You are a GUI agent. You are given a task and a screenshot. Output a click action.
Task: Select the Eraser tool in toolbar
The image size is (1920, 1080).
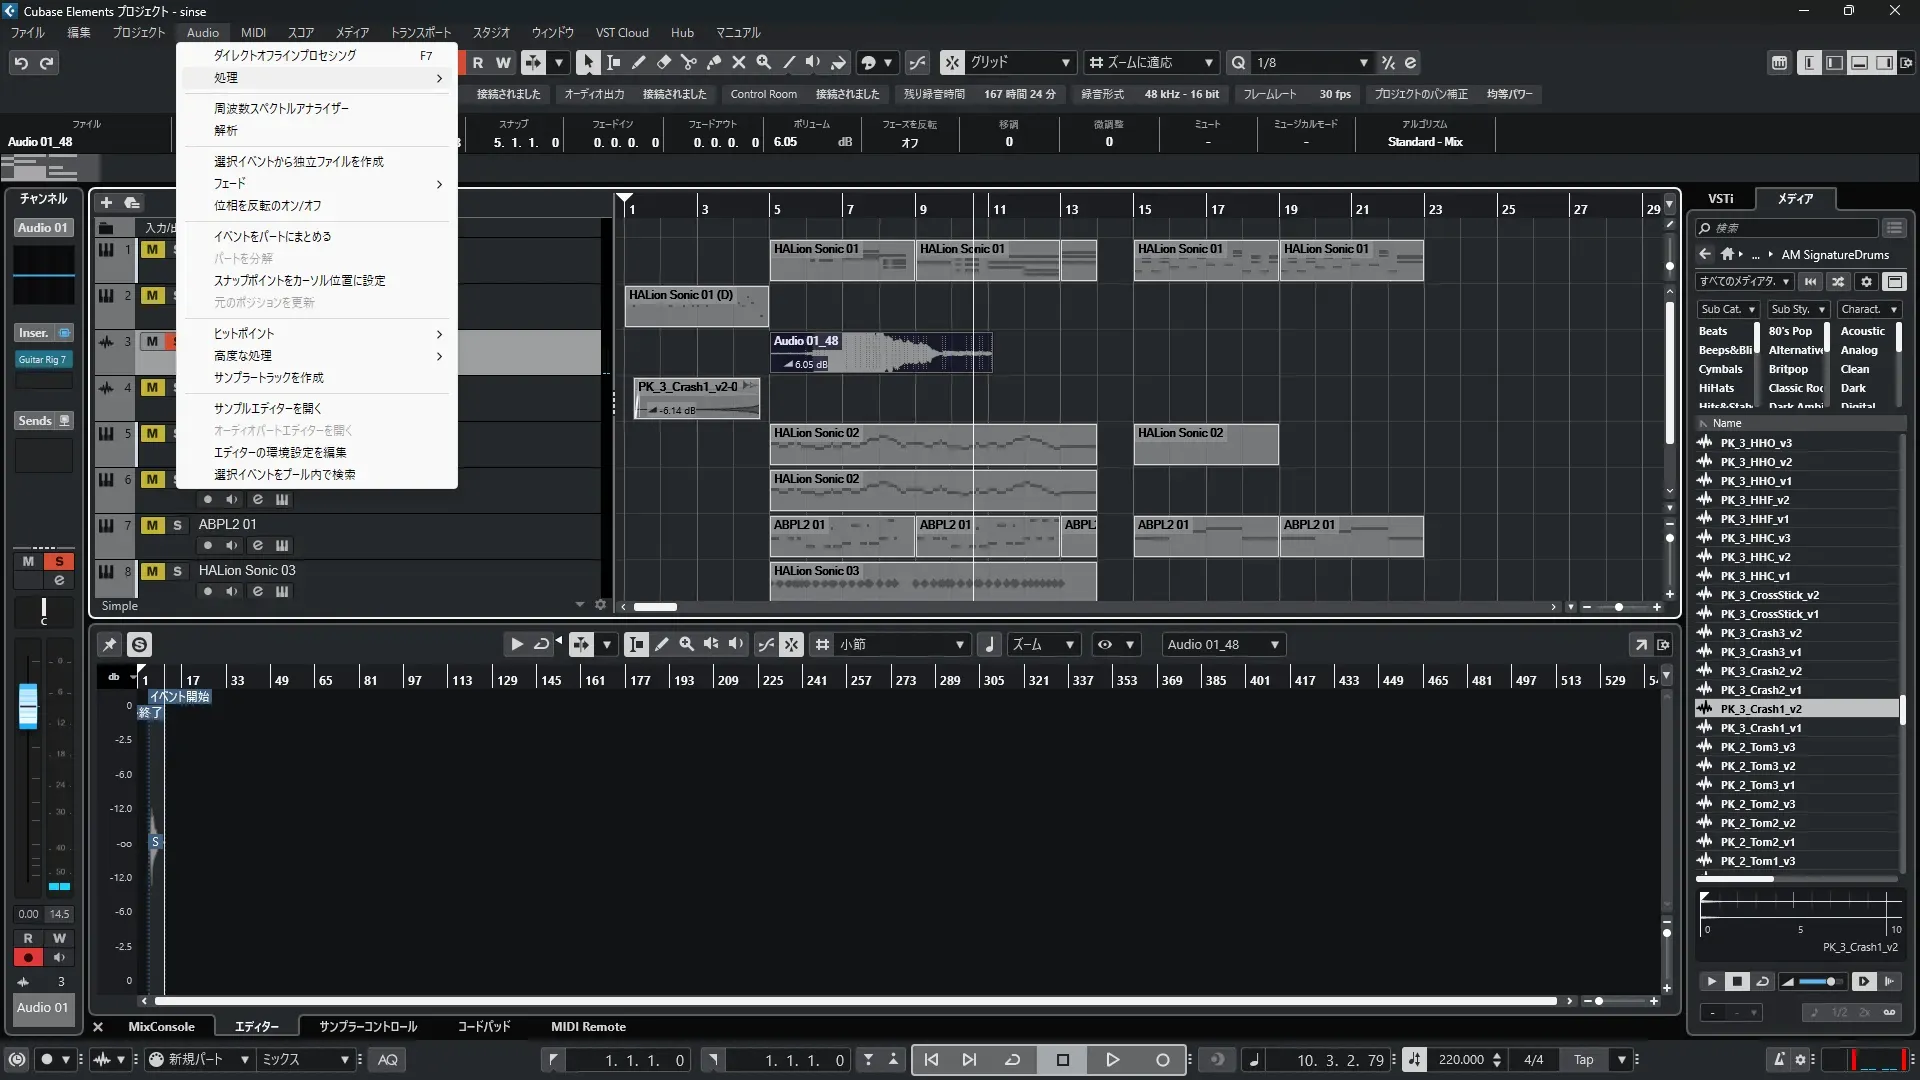click(x=663, y=62)
